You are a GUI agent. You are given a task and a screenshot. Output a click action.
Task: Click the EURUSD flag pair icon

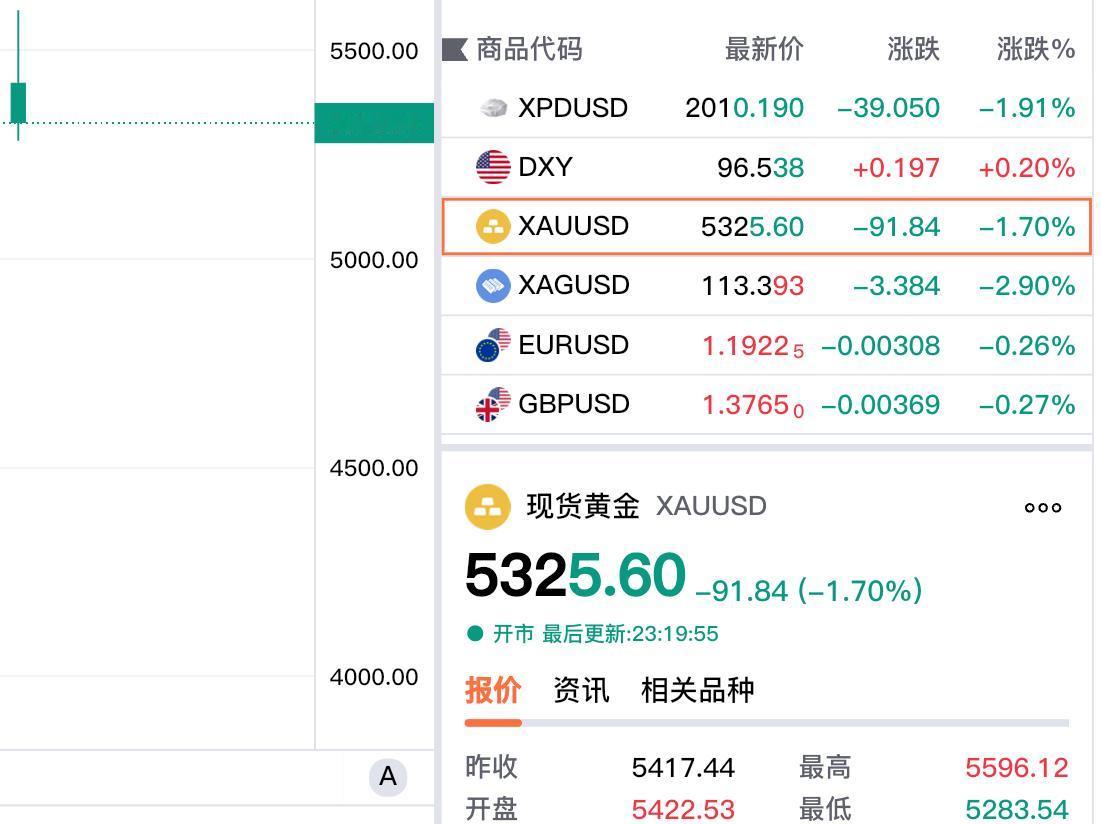pos(493,345)
